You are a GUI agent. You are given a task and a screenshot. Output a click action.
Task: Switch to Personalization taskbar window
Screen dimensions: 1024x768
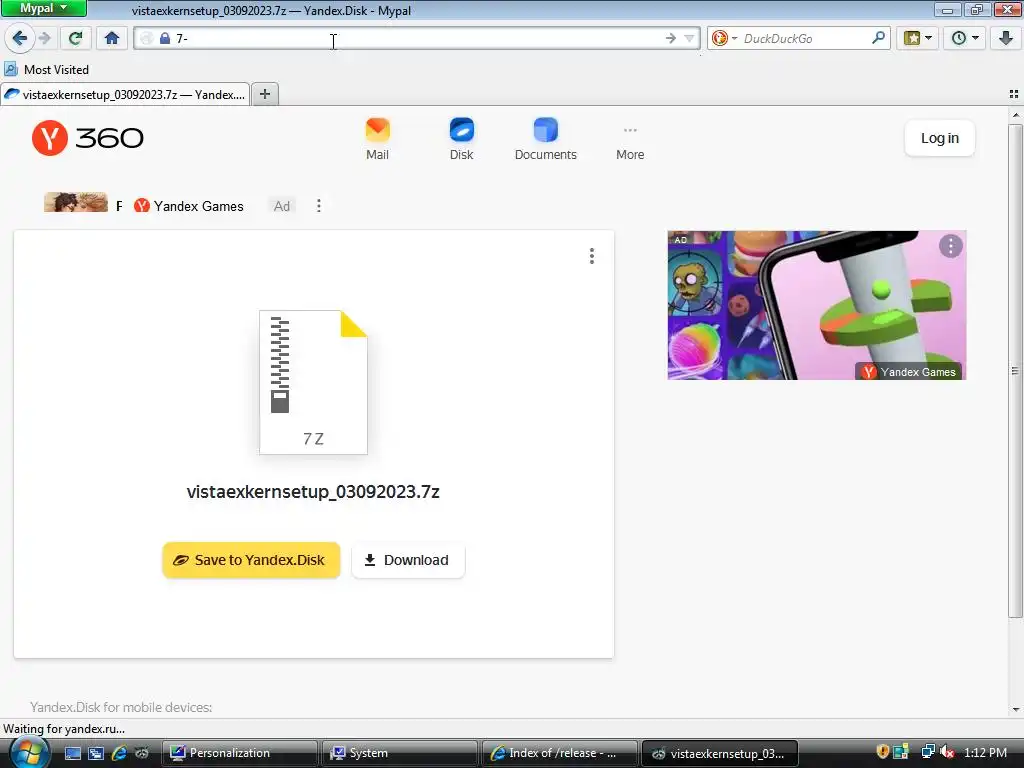(x=239, y=753)
